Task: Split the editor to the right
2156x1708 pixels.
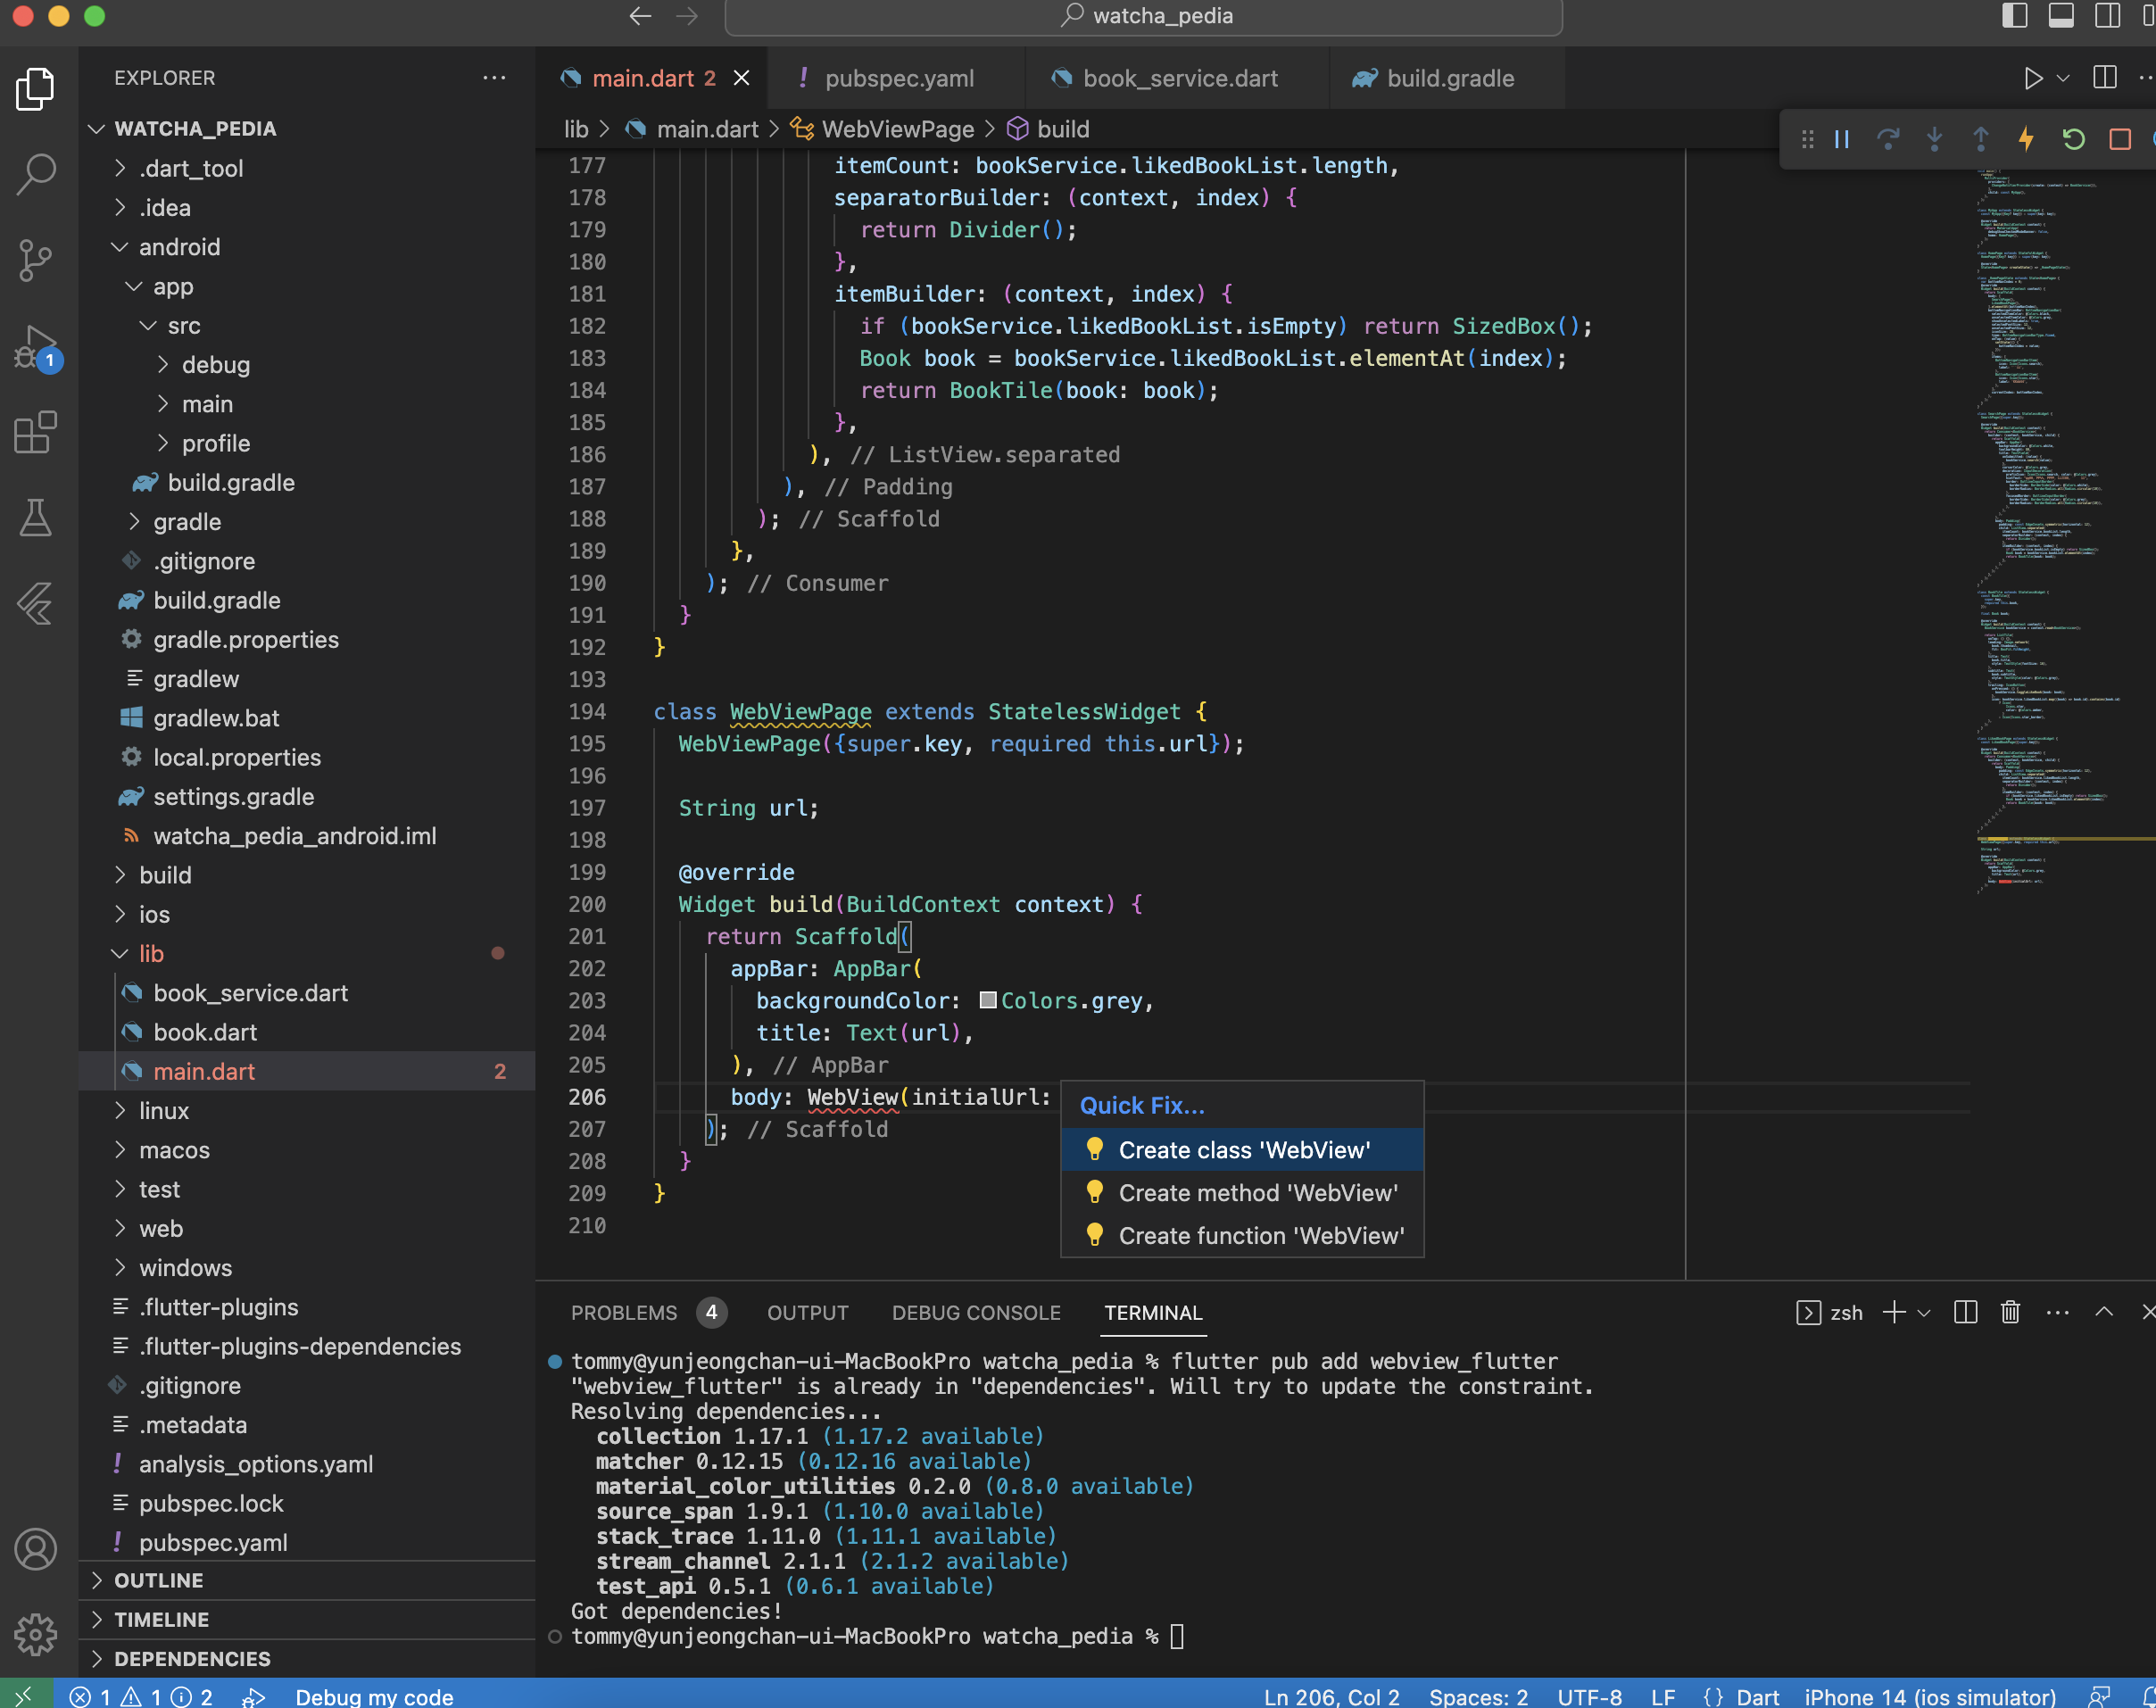Action: (2105, 78)
